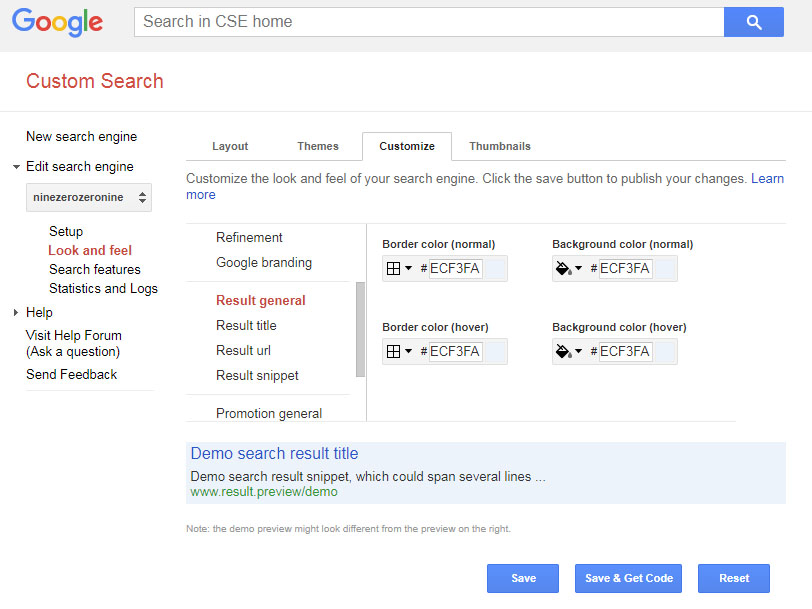Switch to the Themes tab
Screen dimensions: 812x609
[x=317, y=146]
